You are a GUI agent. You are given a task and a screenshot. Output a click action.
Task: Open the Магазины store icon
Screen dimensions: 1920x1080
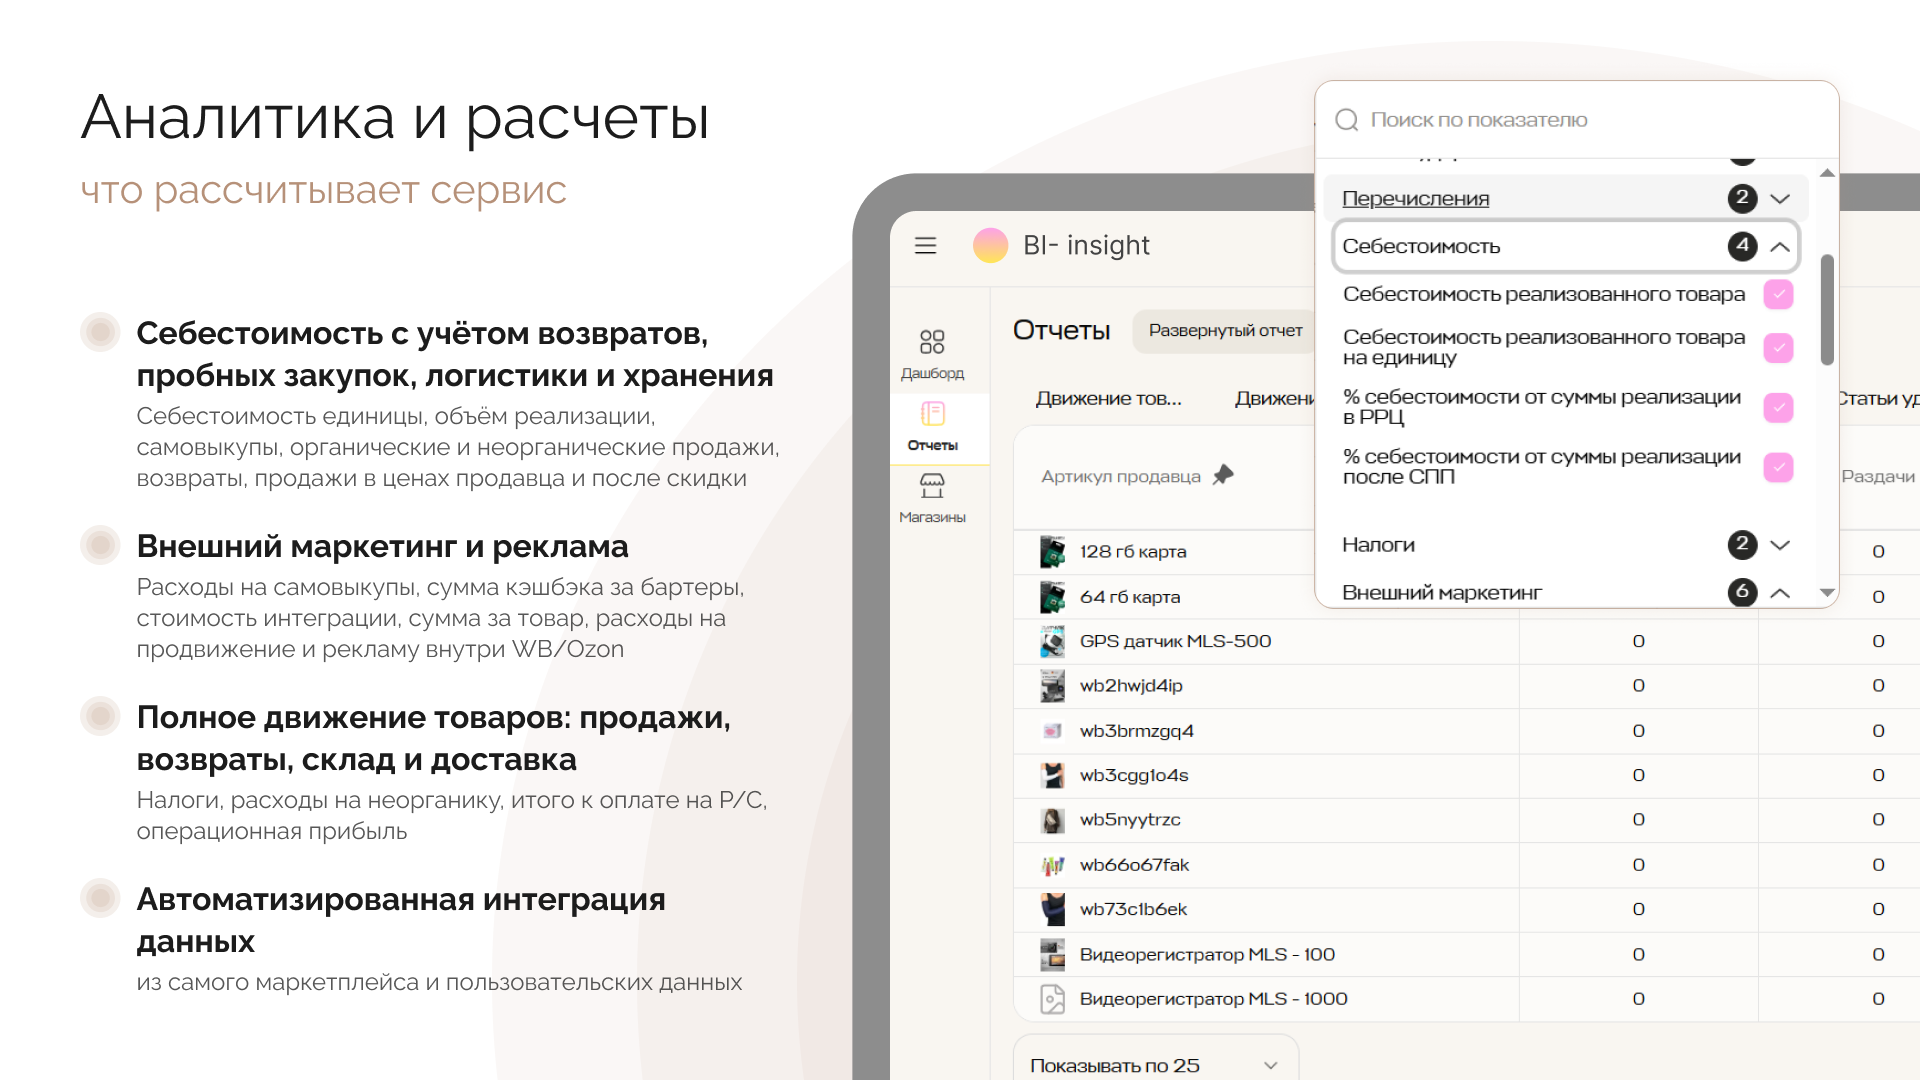coord(932,486)
